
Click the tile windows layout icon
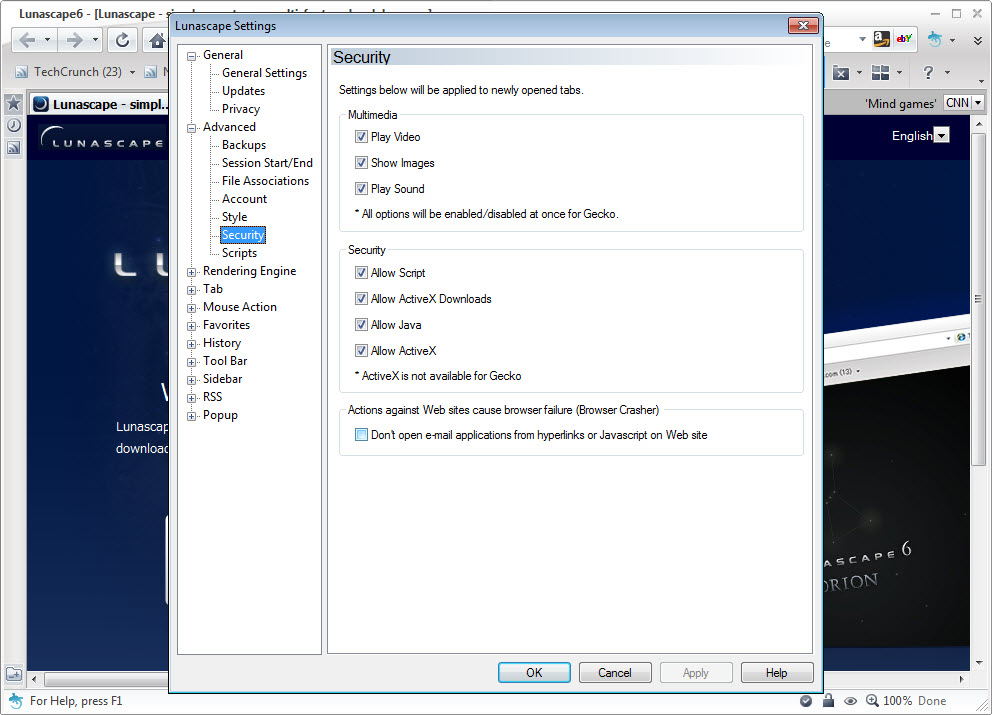click(x=880, y=73)
